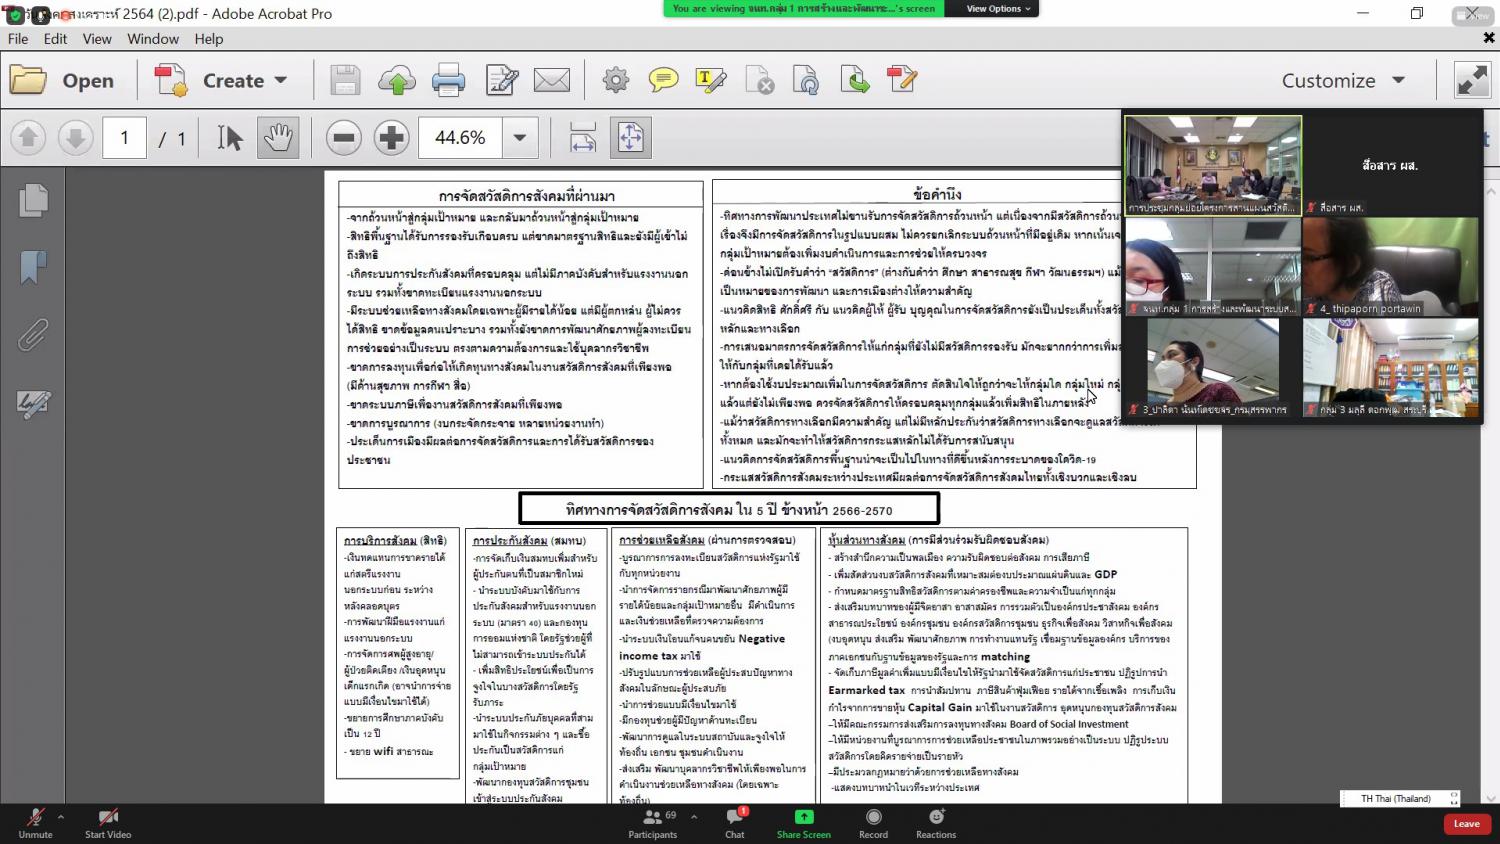Select the สื่อสาร ผส. participant tile
The height and width of the screenshot is (844, 1500).
tap(1390, 165)
